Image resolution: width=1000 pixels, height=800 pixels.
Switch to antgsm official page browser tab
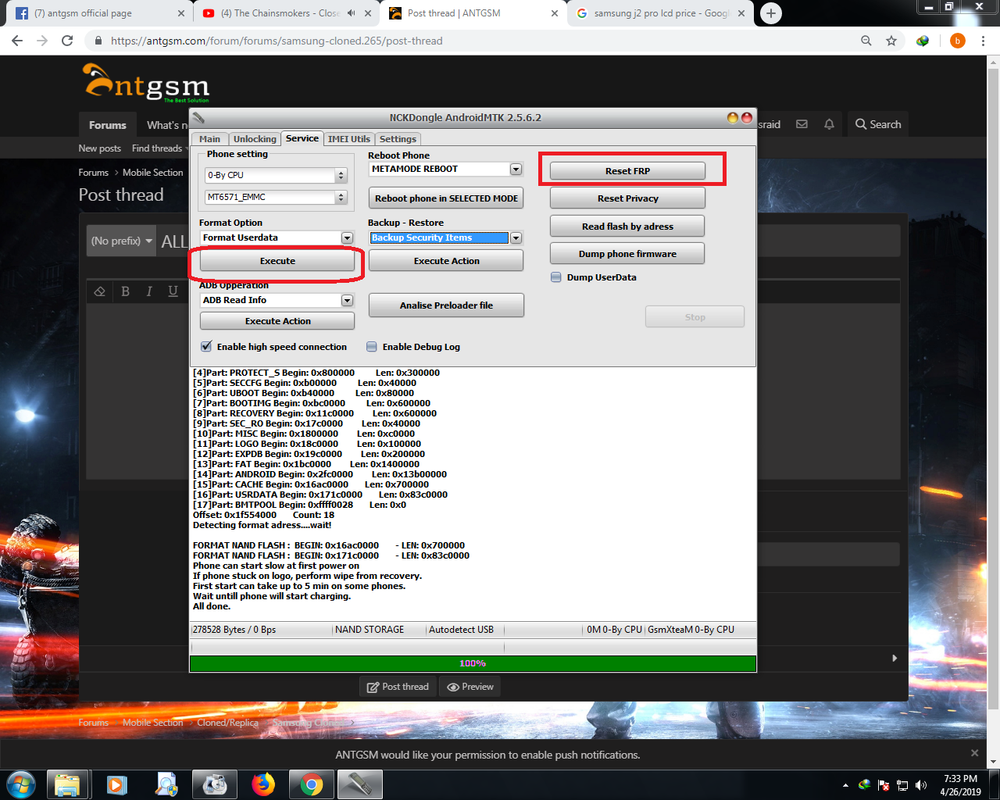tap(99, 13)
